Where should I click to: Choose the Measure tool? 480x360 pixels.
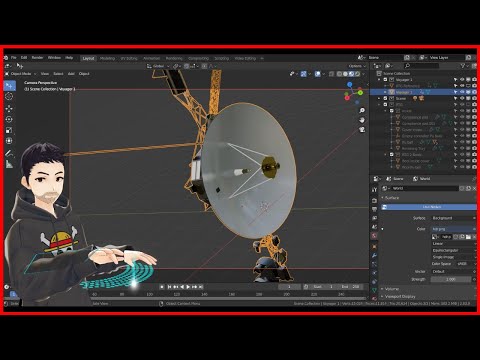[9, 164]
